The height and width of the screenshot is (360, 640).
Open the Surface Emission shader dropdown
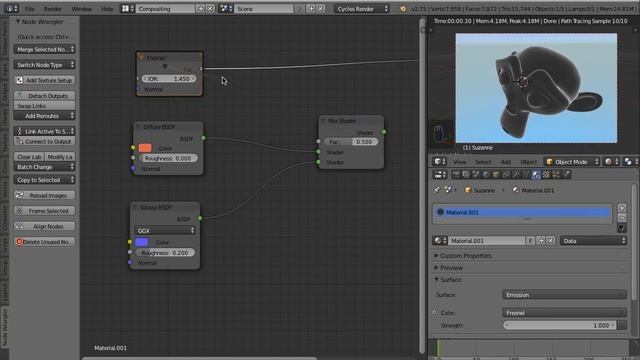(564, 295)
